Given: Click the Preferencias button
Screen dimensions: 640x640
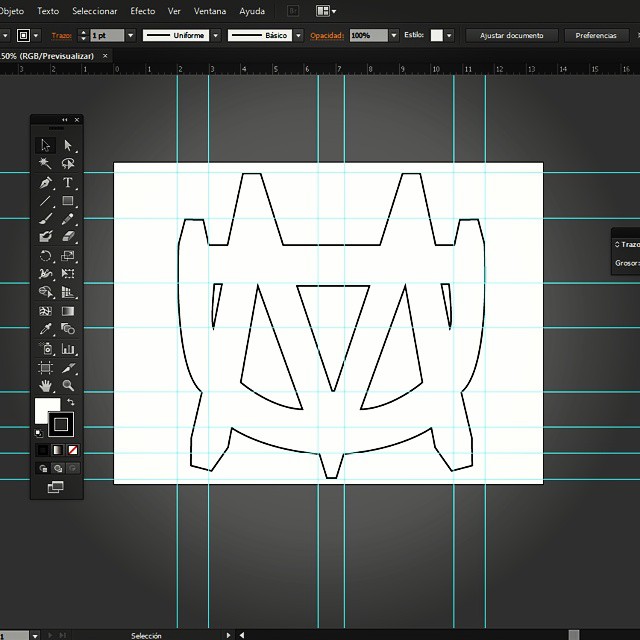Looking at the screenshot, I should pyautogui.click(x=596, y=36).
